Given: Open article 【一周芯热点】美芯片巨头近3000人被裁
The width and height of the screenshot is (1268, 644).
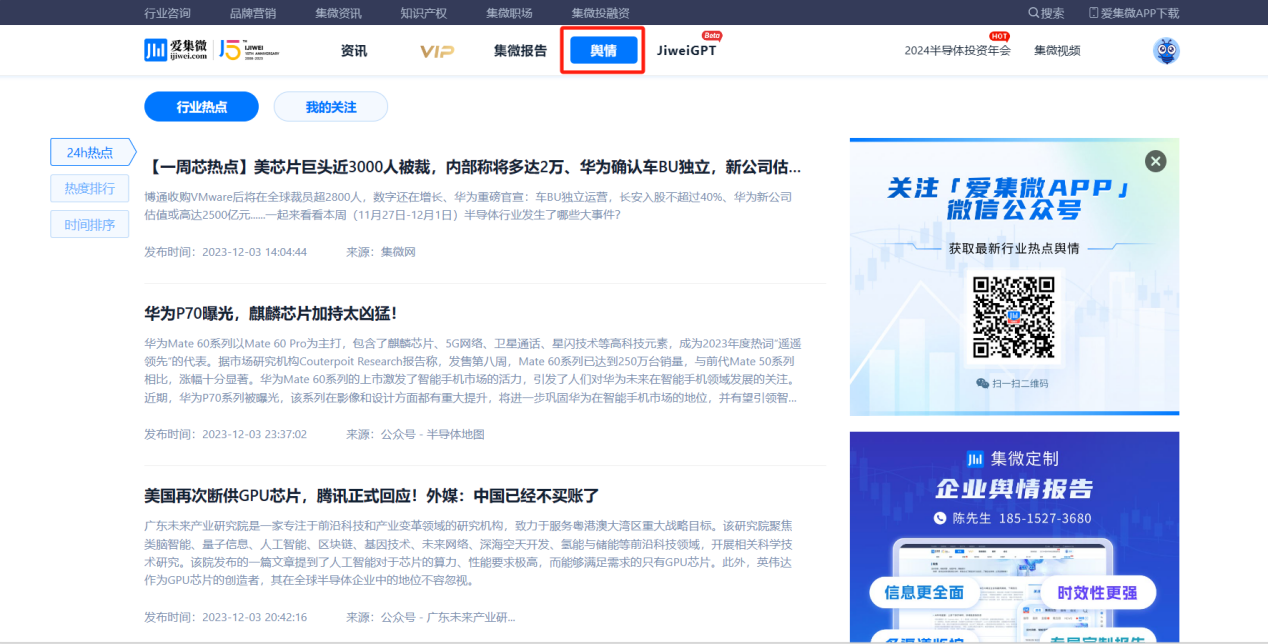Looking at the screenshot, I should [x=474, y=166].
